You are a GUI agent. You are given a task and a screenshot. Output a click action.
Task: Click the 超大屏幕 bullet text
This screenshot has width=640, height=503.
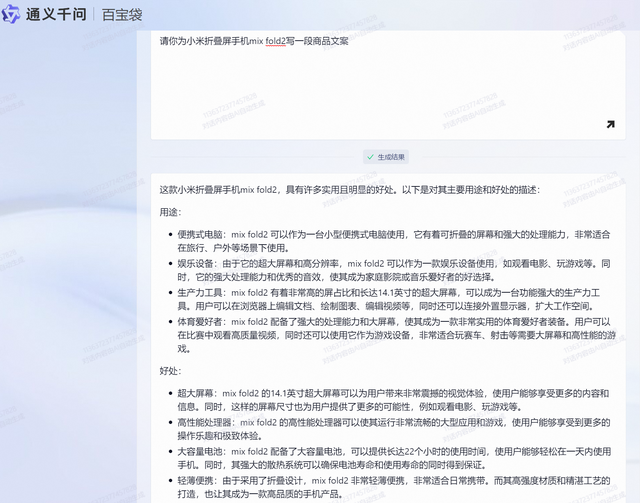point(393,400)
